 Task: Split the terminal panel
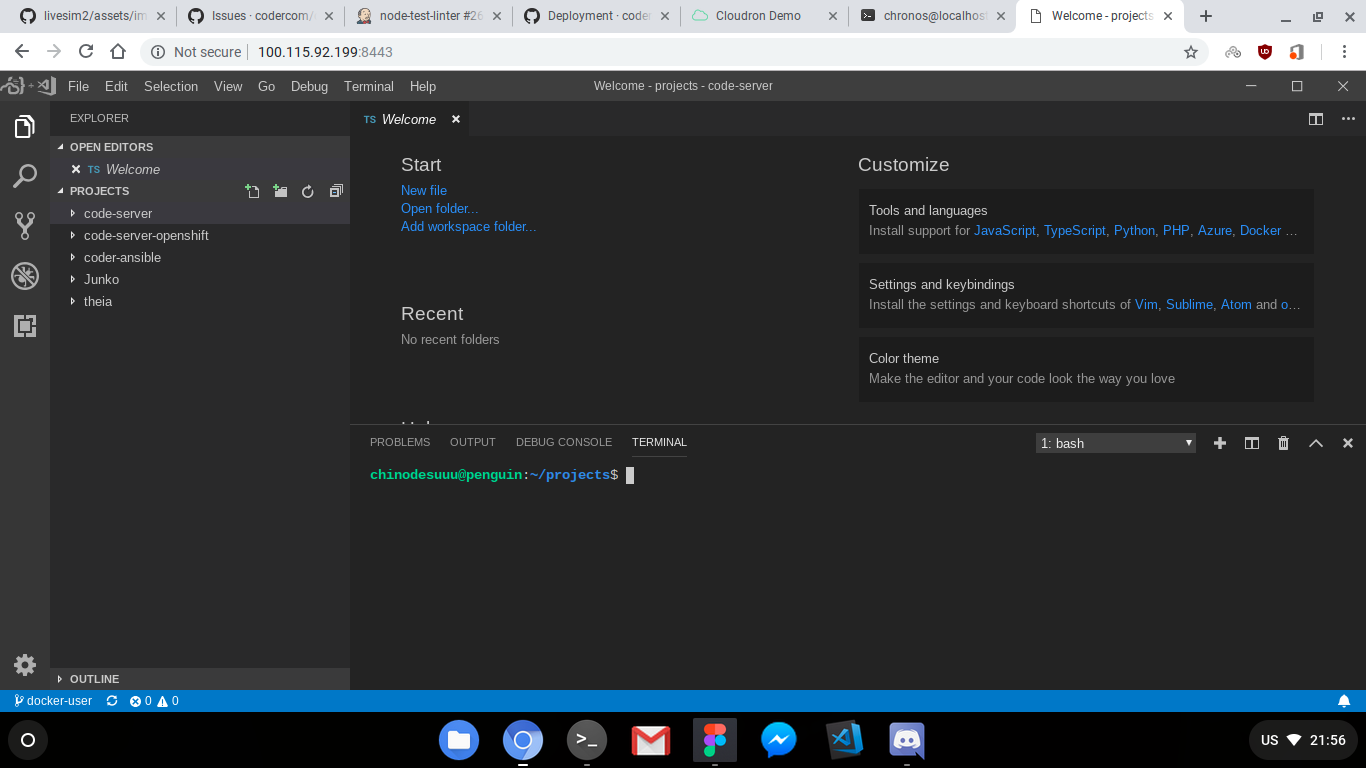1251,442
